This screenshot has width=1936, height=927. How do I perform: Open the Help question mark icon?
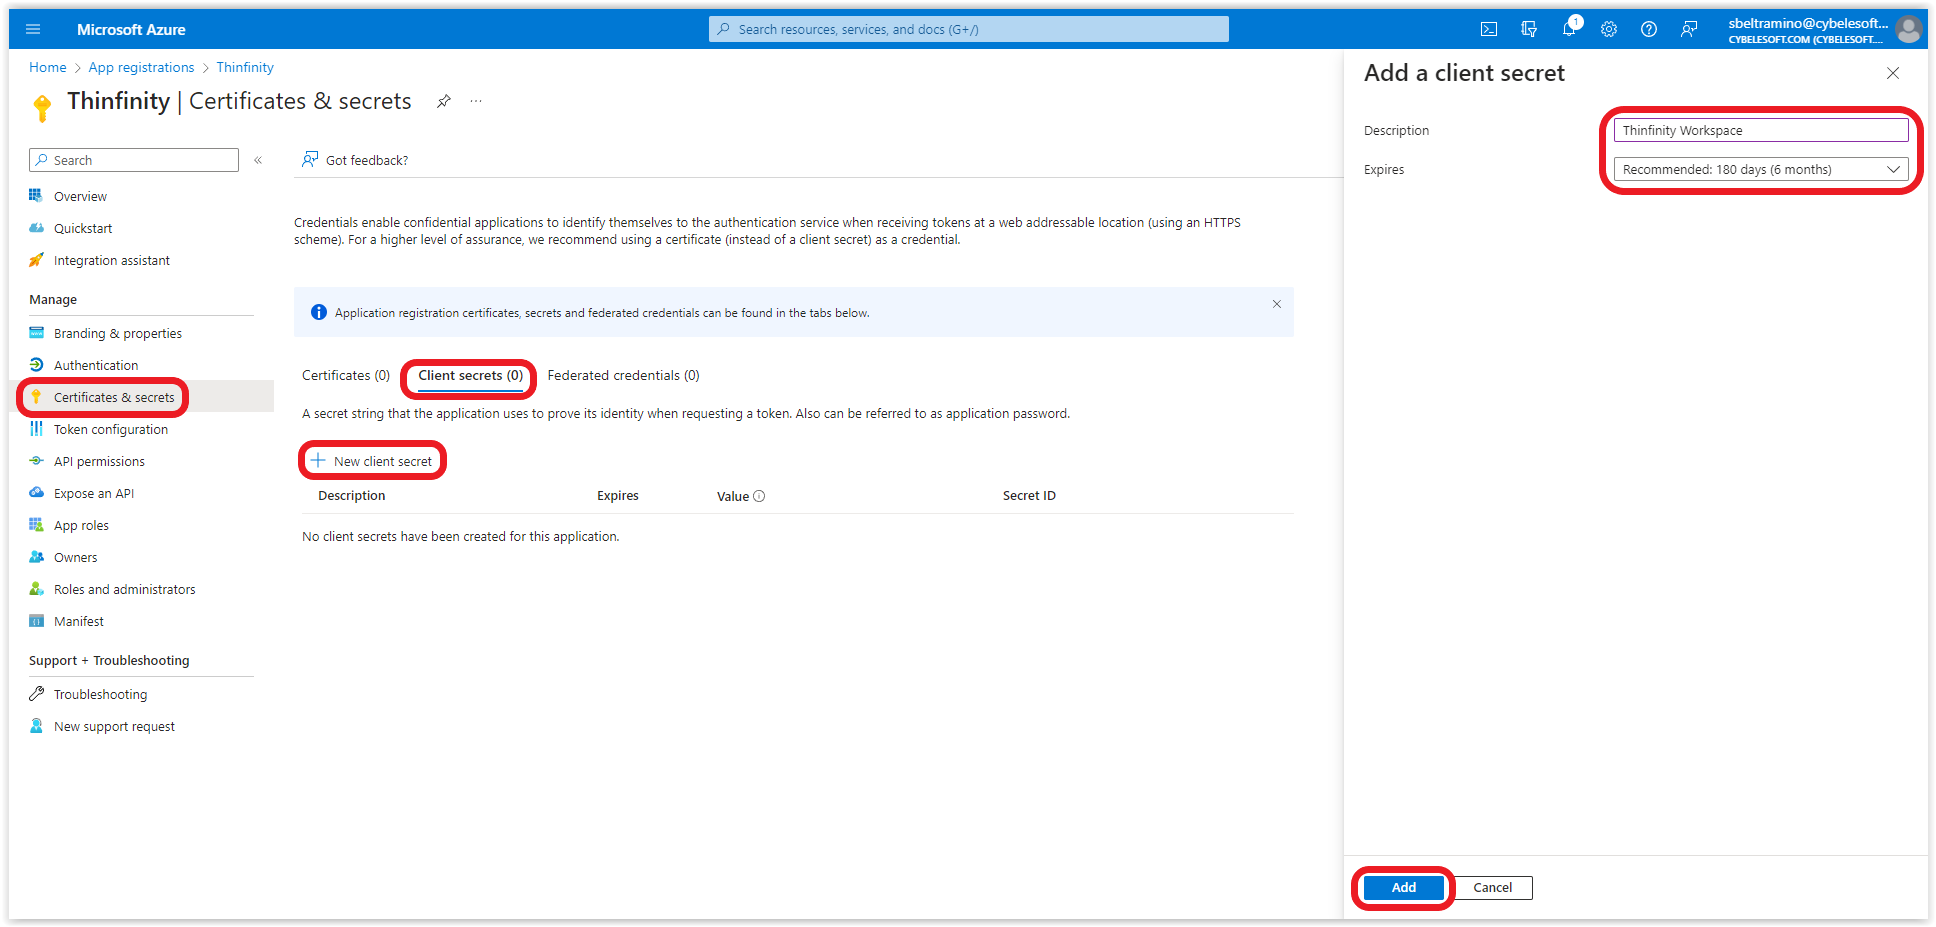pyautogui.click(x=1649, y=29)
